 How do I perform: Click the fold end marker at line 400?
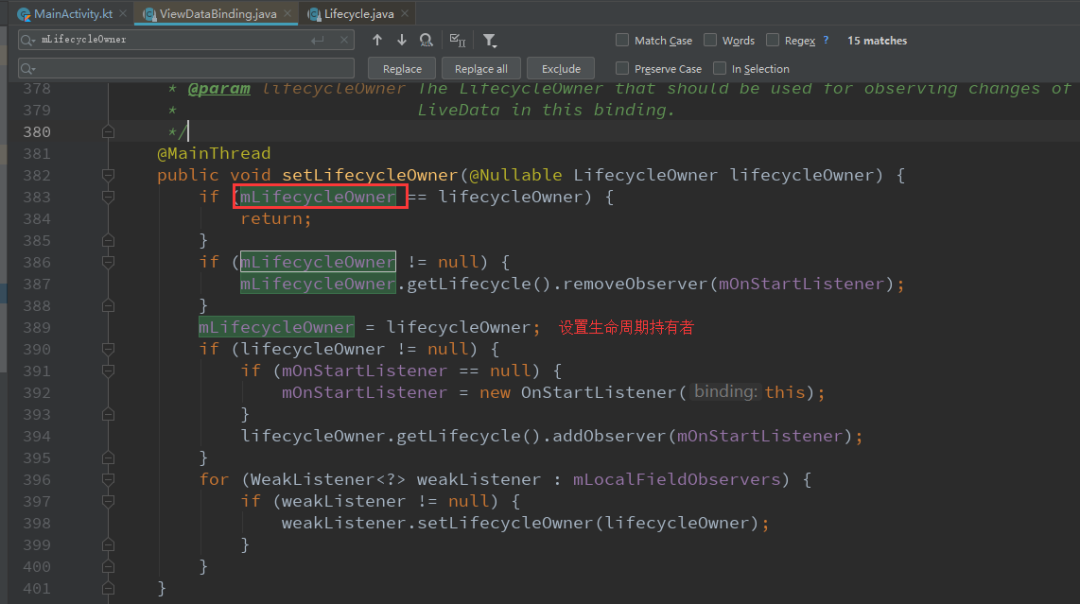pos(108,567)
